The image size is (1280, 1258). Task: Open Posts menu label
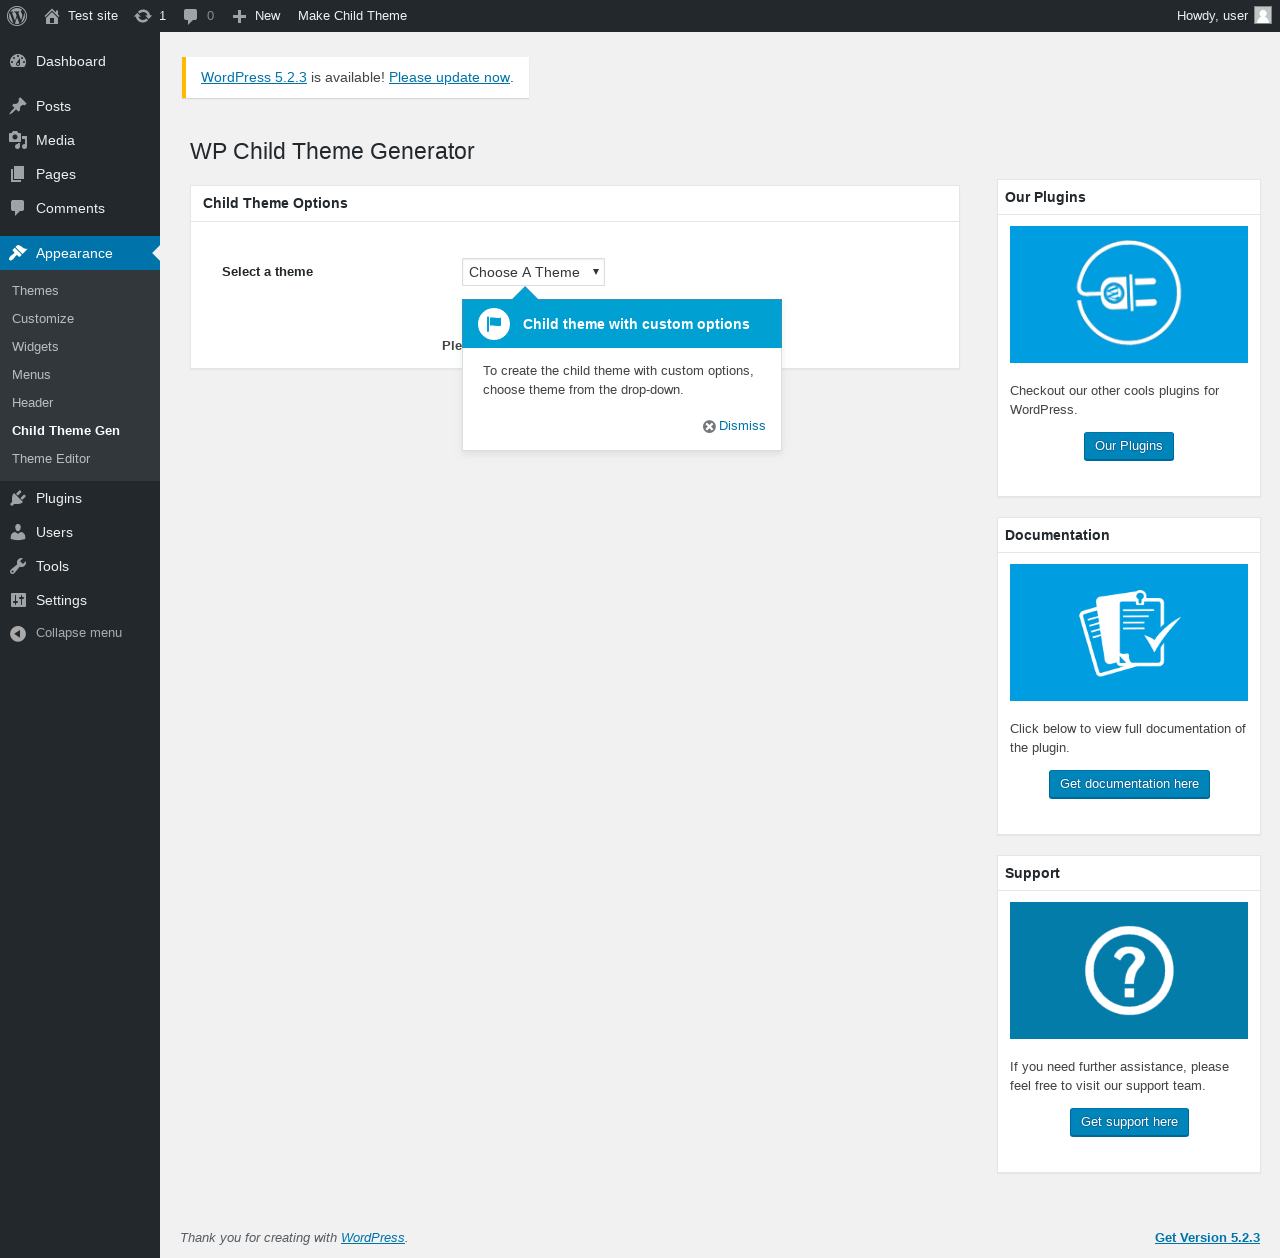[x=53, y=106]
